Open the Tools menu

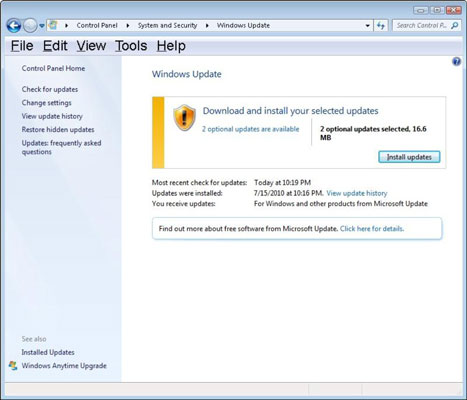pyautogui.click(x=131, y=46)
